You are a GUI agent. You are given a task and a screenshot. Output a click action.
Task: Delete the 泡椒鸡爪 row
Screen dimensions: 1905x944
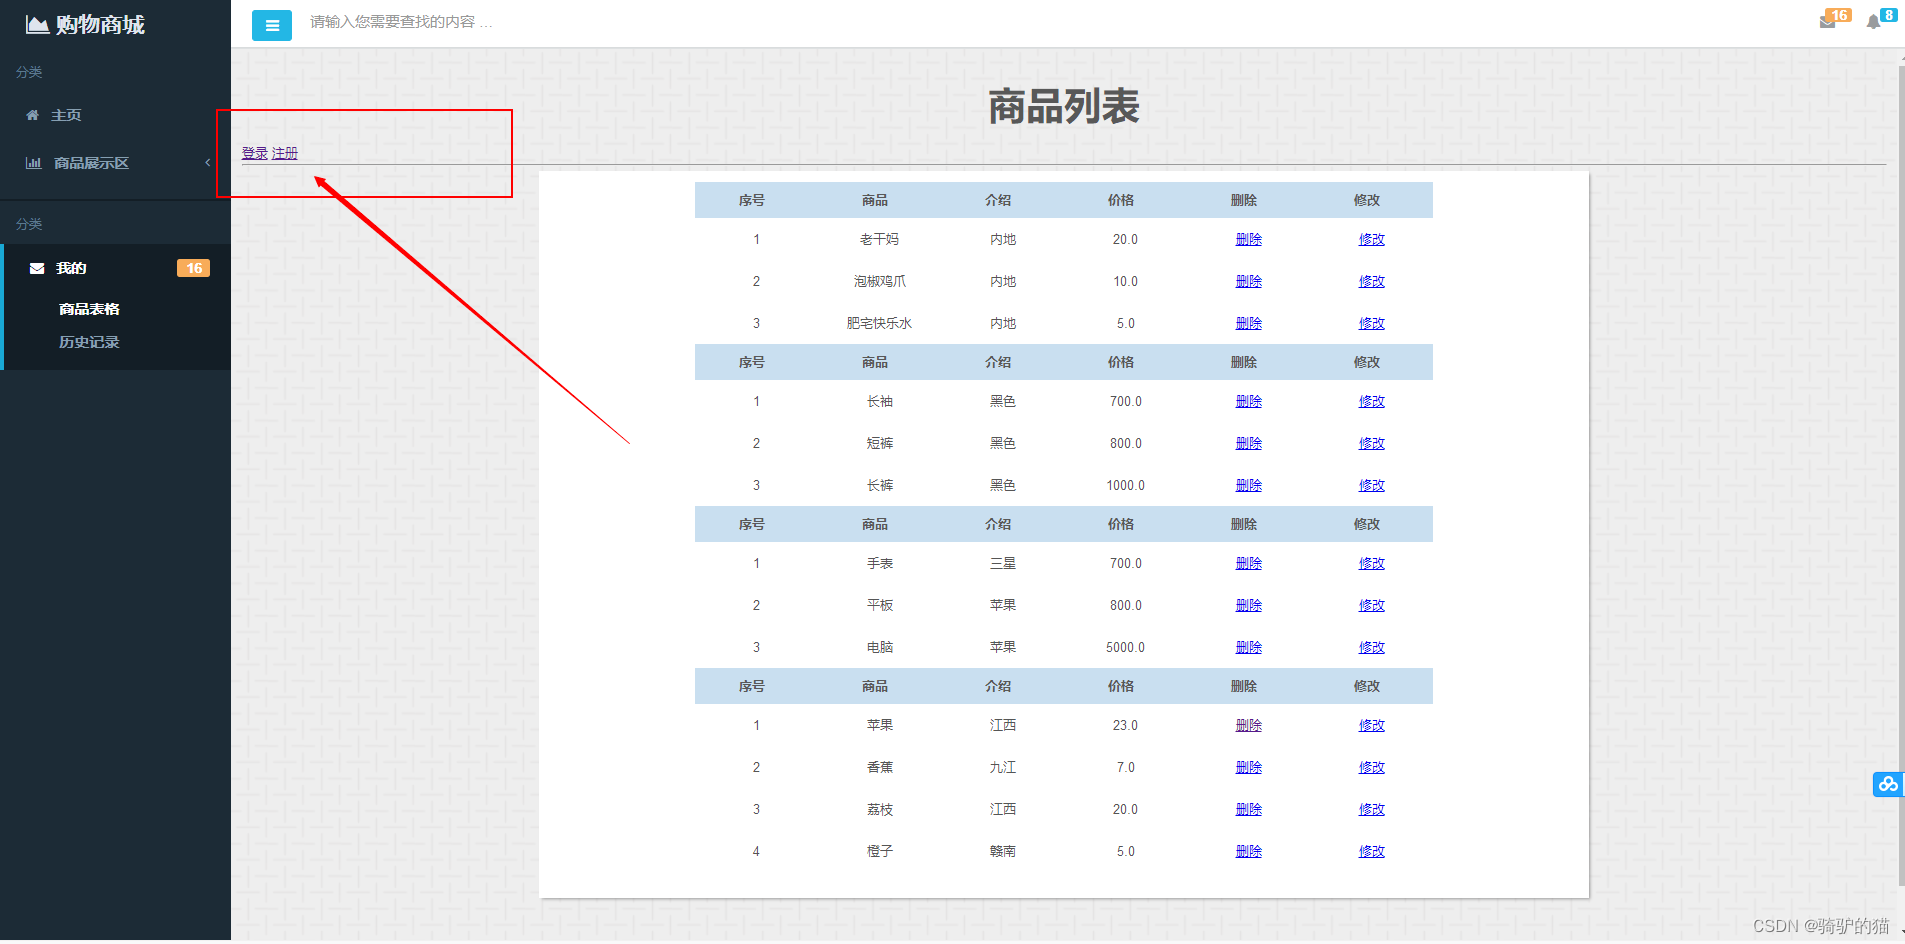(x=1248, y=281)
